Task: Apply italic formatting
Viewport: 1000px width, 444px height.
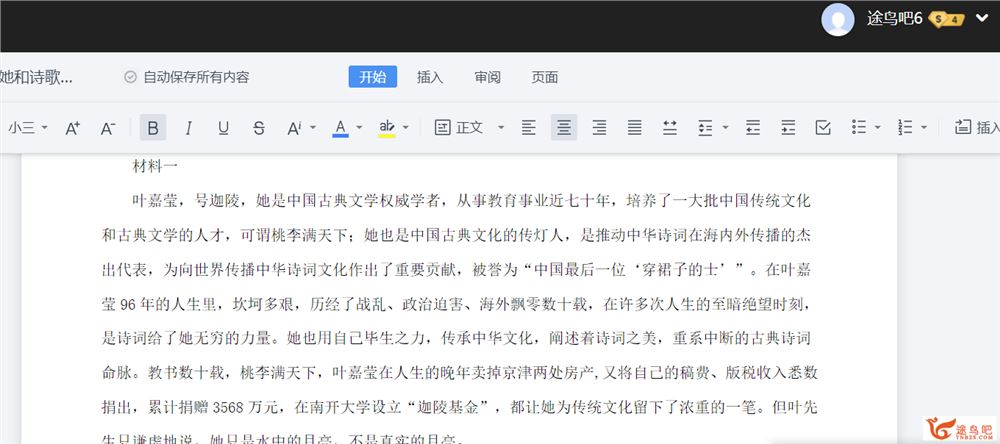Action: [188, 128]
